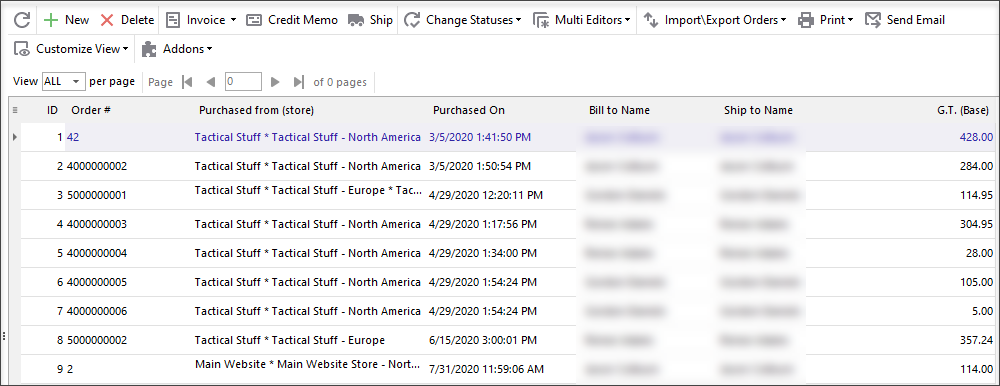Viewport: 1000px width, 386px height.
Task: Expand the Customize View dropdown arrow
Action: (125, 49)
